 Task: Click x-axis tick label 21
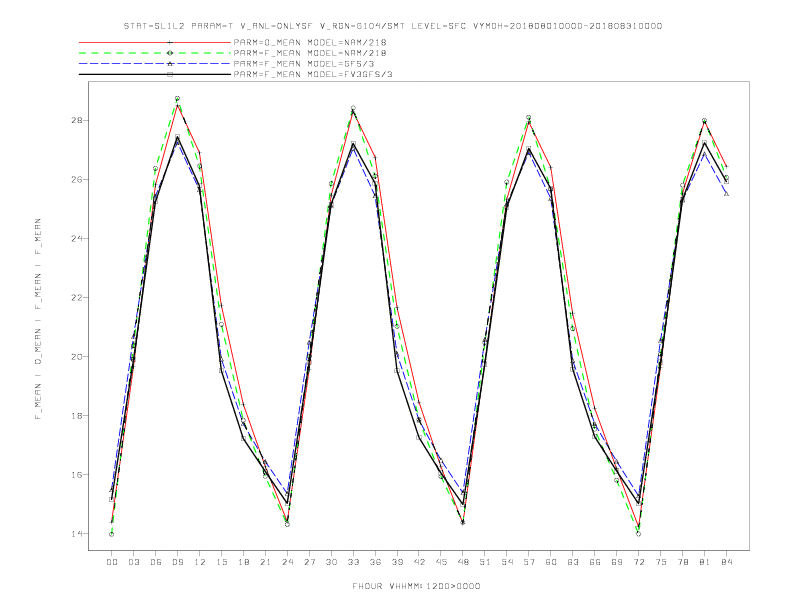(265, 562)
